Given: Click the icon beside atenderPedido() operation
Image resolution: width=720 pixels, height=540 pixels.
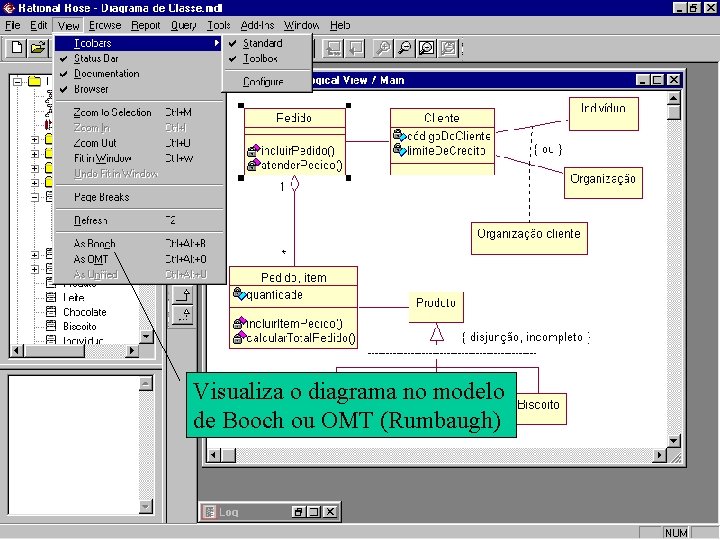Looking at the screenshot, I should pos(253,165).
